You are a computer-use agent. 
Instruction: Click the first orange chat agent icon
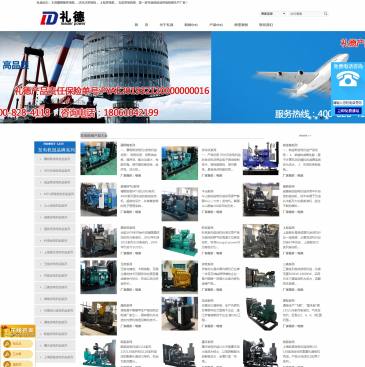coord(8,344)
